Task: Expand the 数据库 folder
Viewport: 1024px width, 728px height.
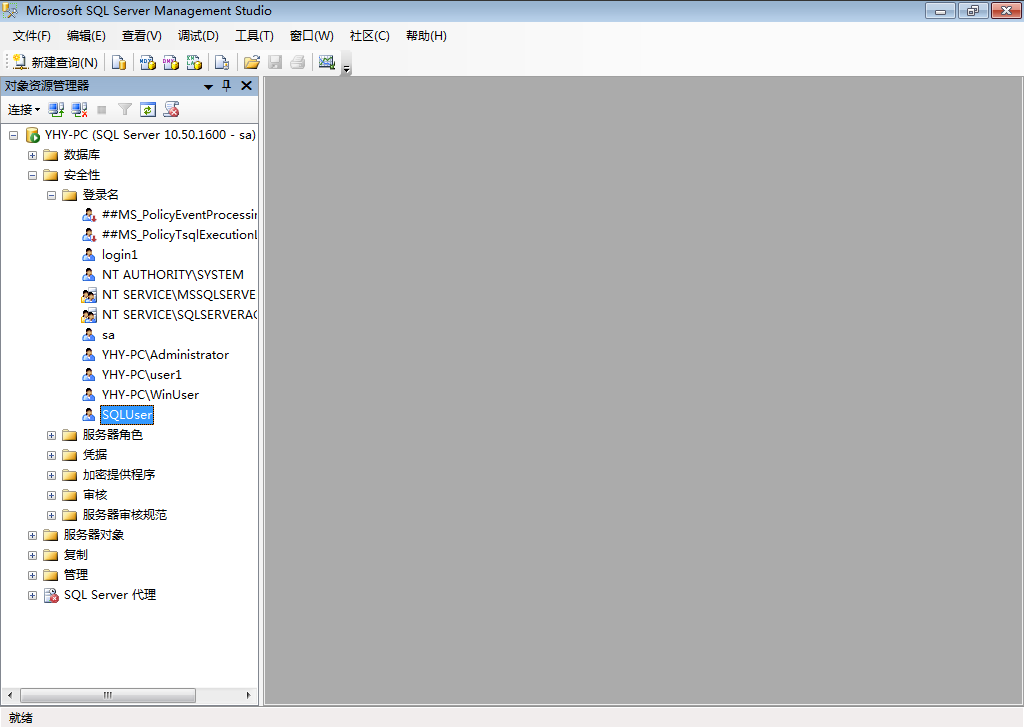Action: (x=32, y=155)
